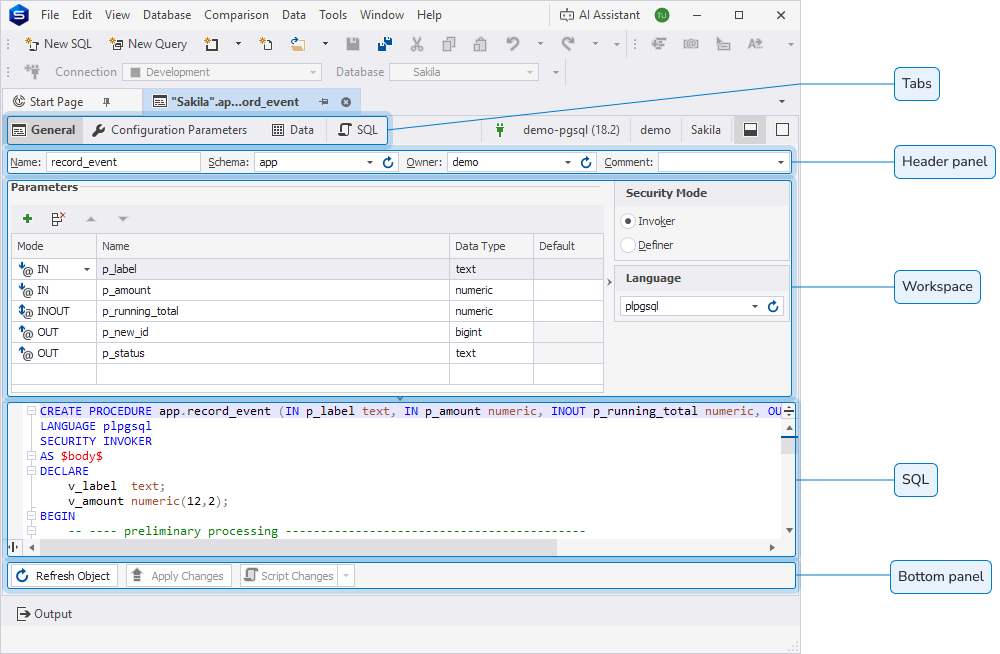Screen dimensions: 1000x654
Task: Click the Paste clipboard icon
Action: pos(480,44)
